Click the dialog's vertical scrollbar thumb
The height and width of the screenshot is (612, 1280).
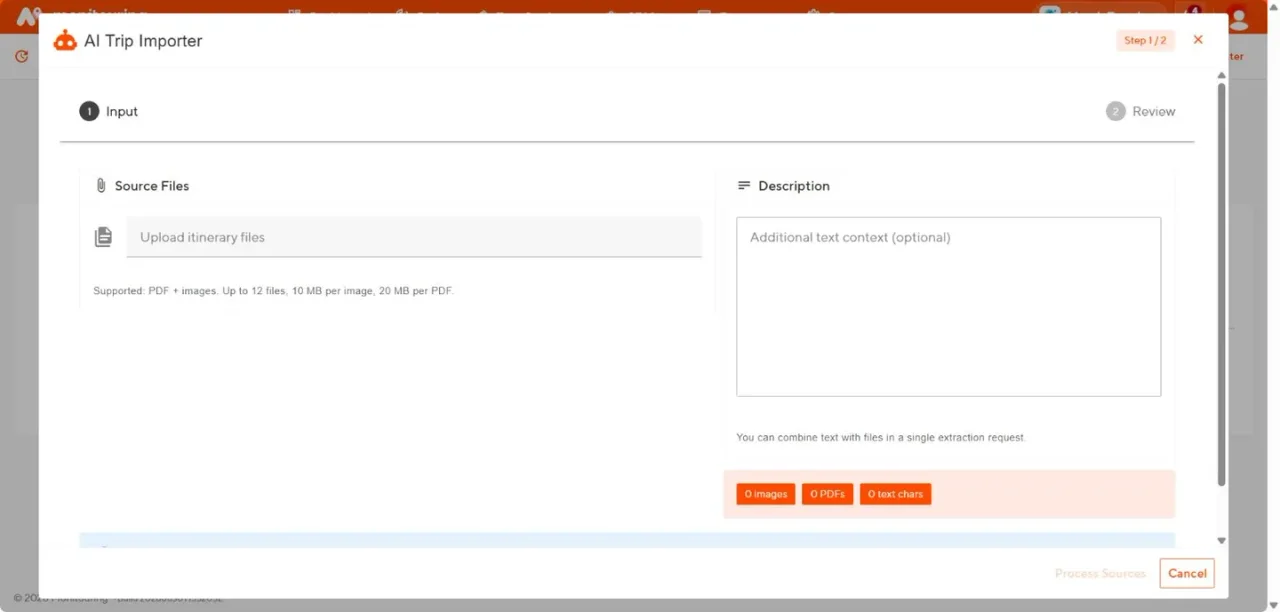click(x=1221, y=285)
